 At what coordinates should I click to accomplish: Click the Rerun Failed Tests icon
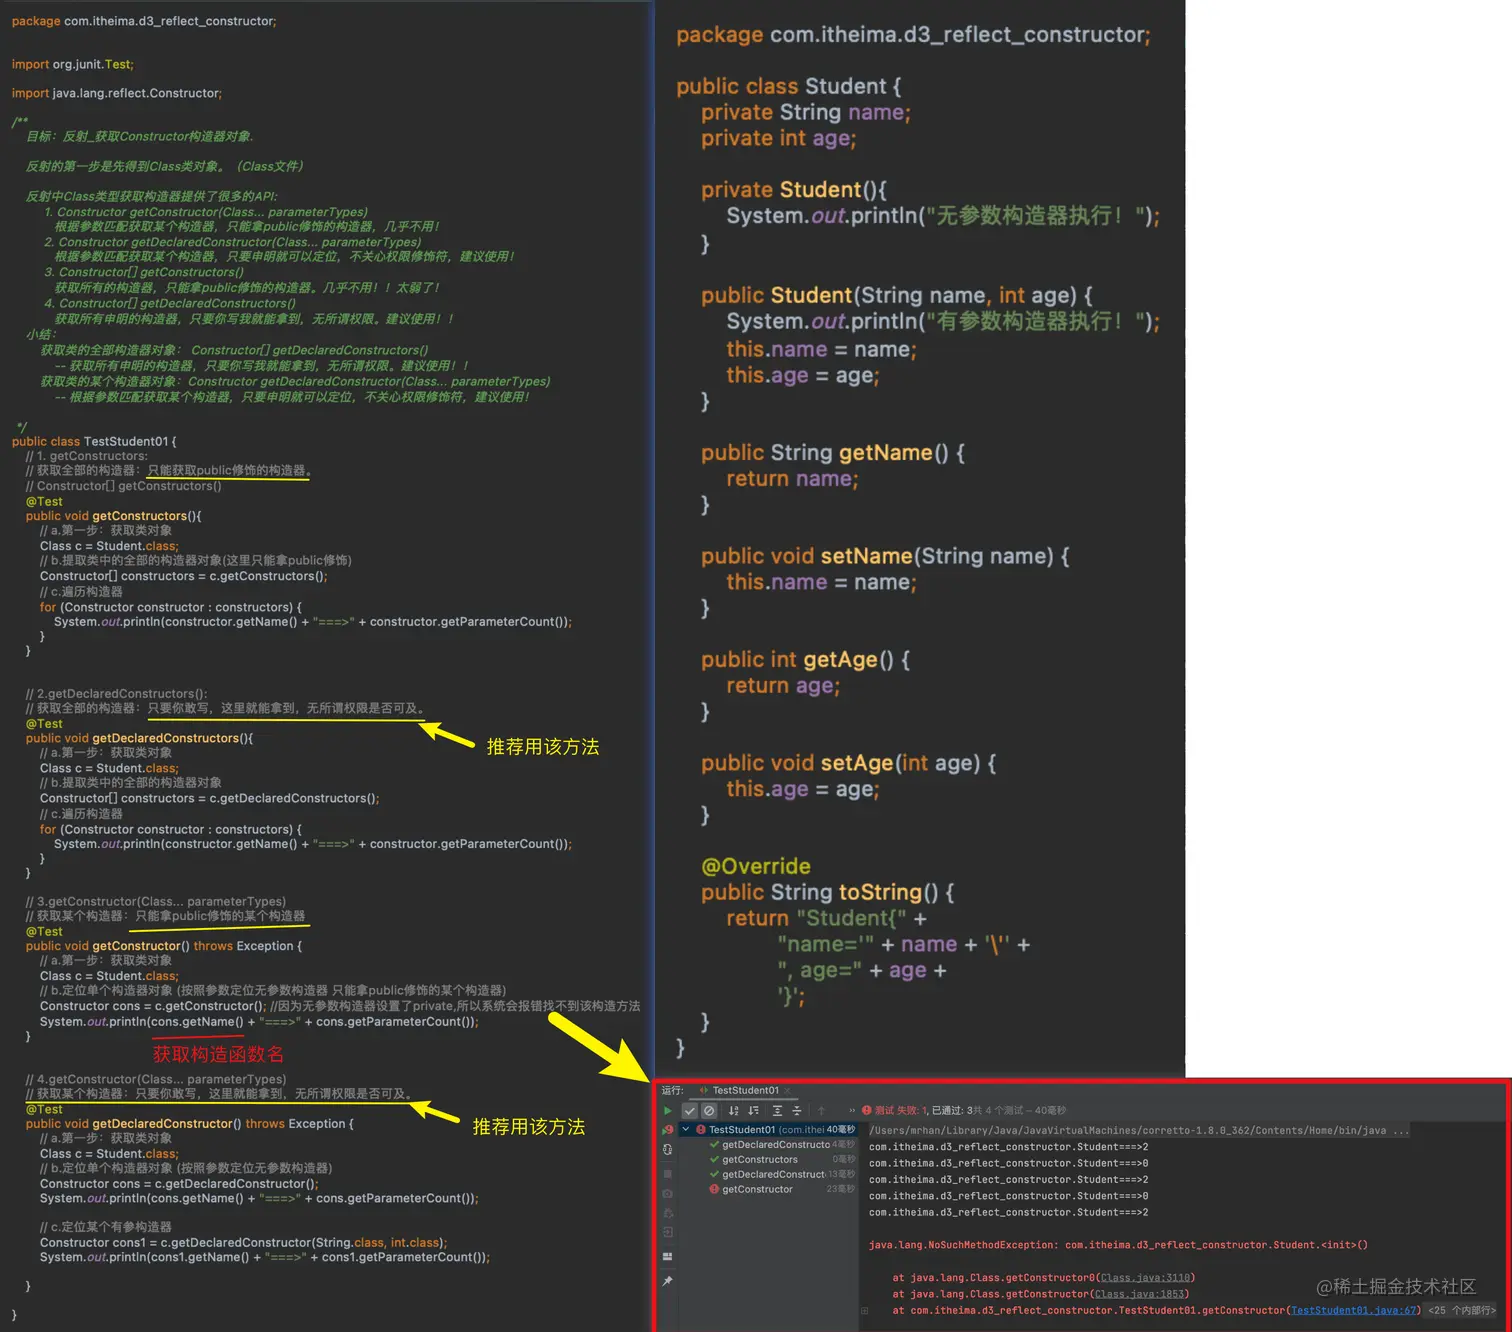[x=668, y=1130]
